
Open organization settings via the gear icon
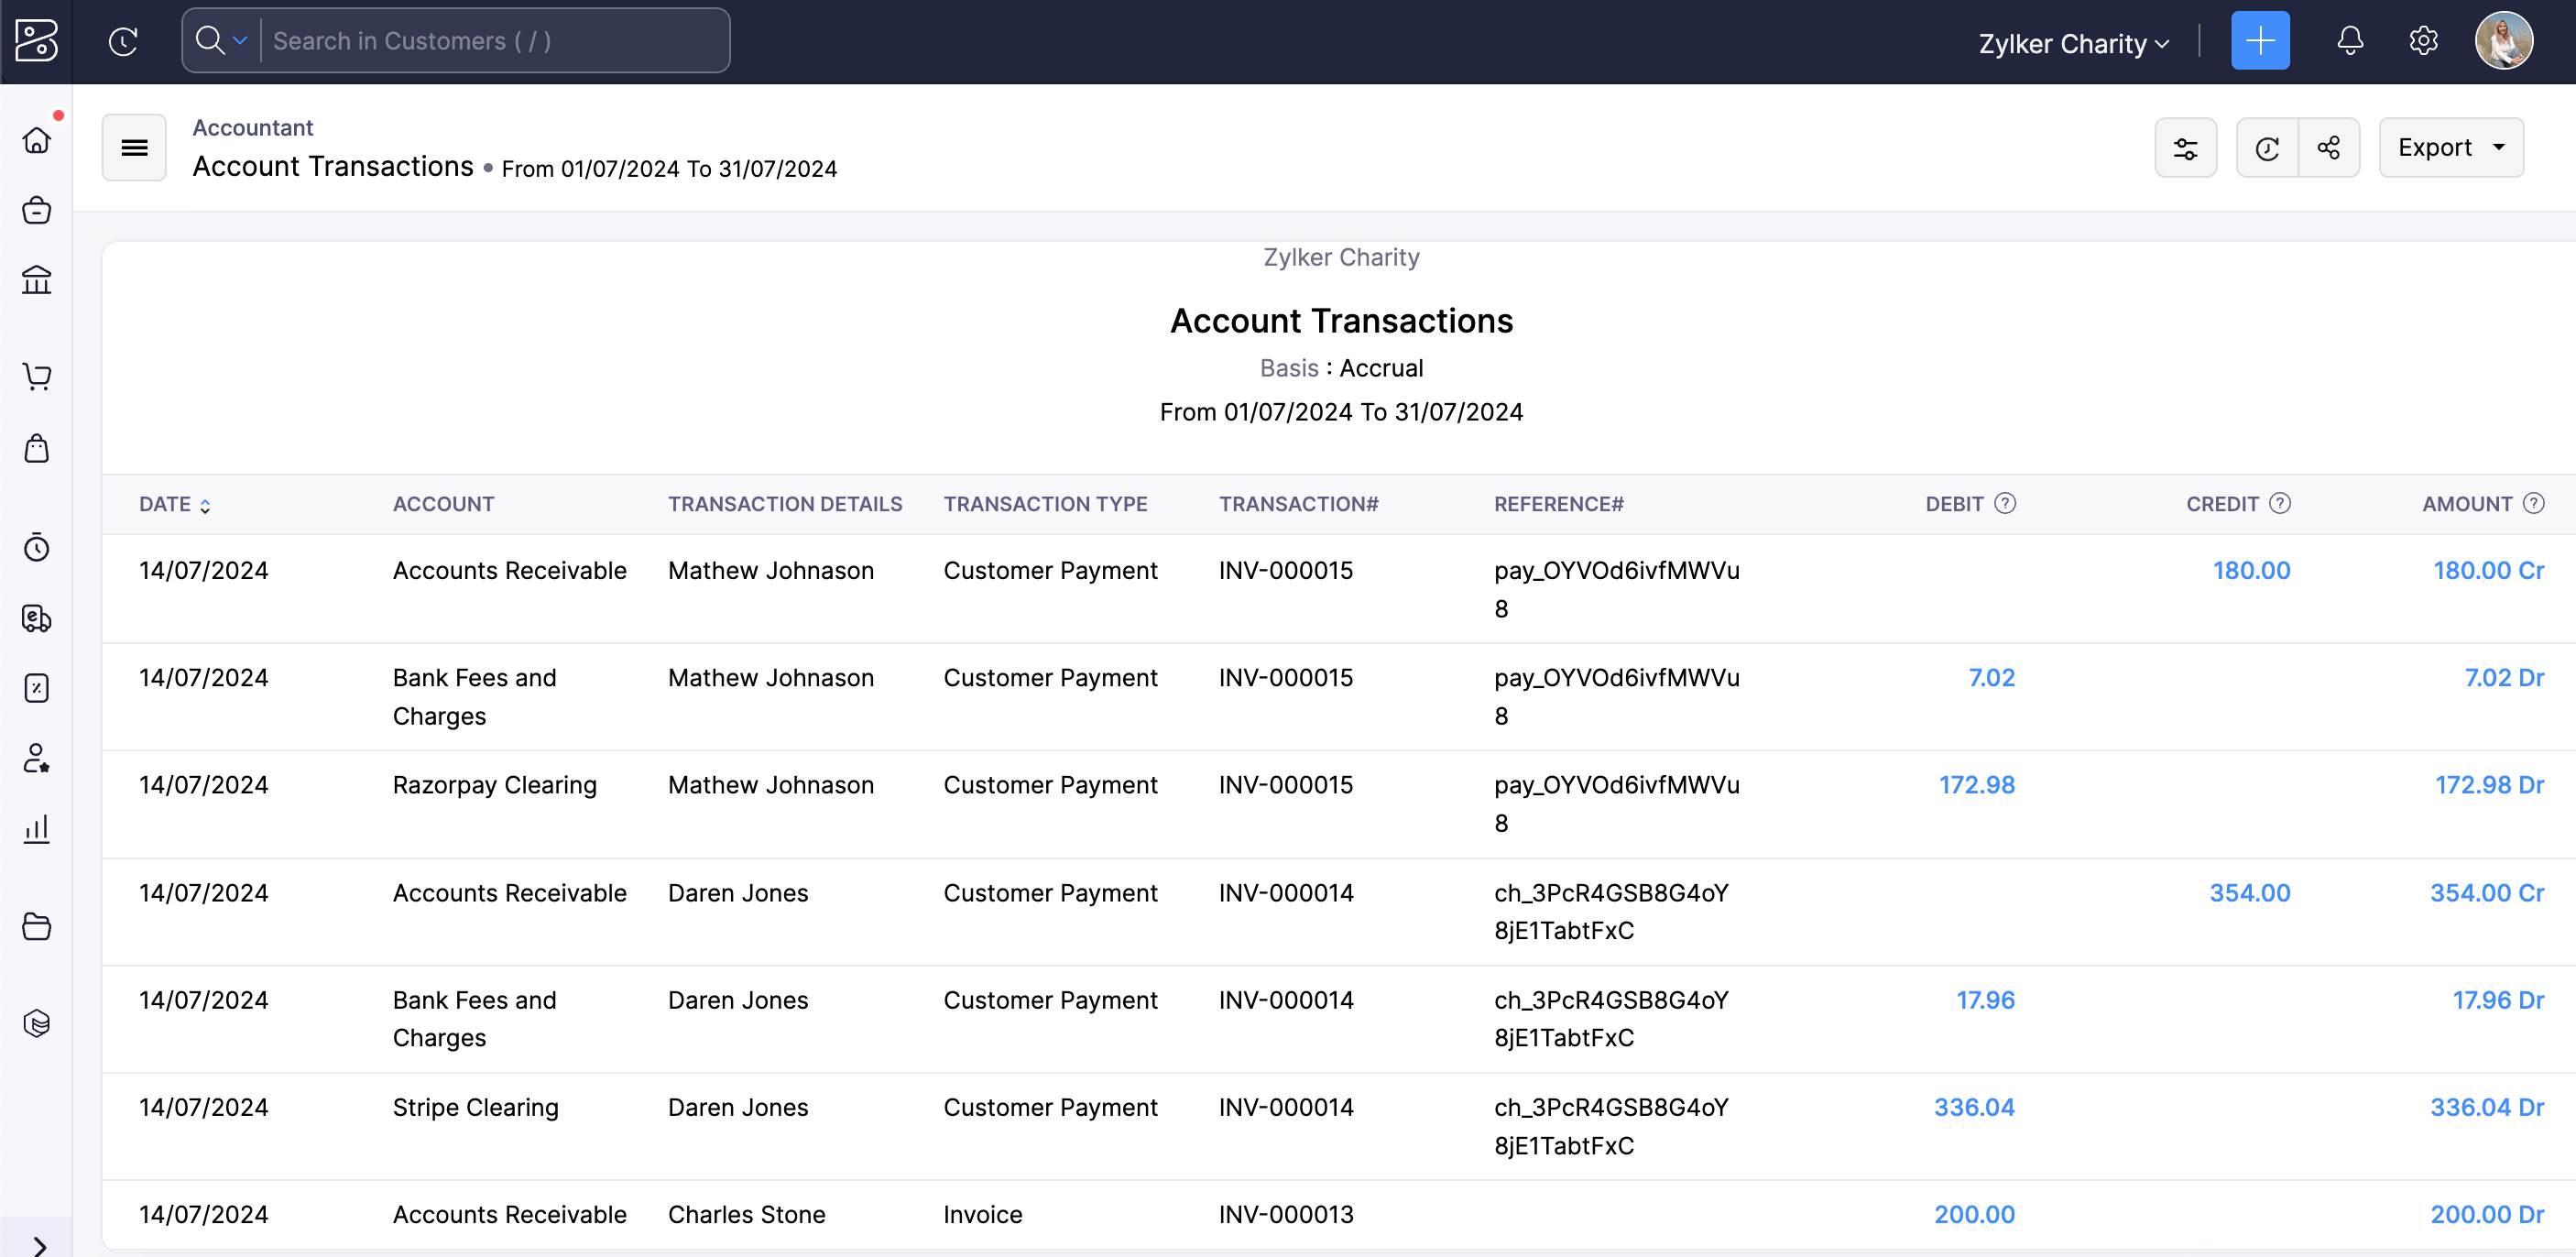pyautogui.click(x=2423, y=40)
